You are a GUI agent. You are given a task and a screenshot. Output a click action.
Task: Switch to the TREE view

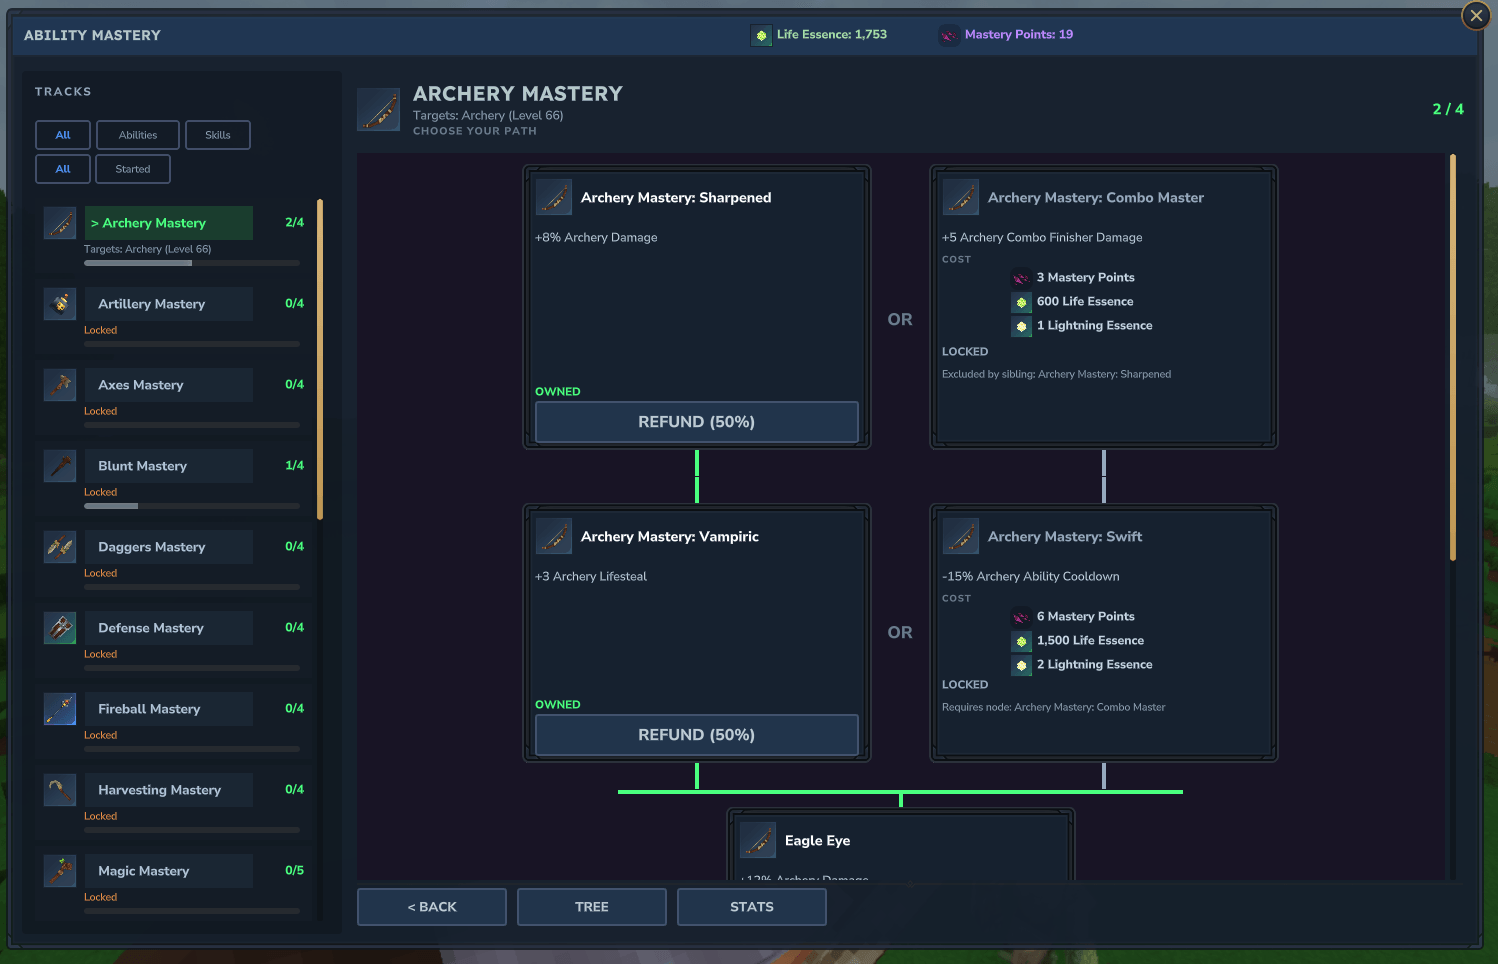[x=592, y=907]
